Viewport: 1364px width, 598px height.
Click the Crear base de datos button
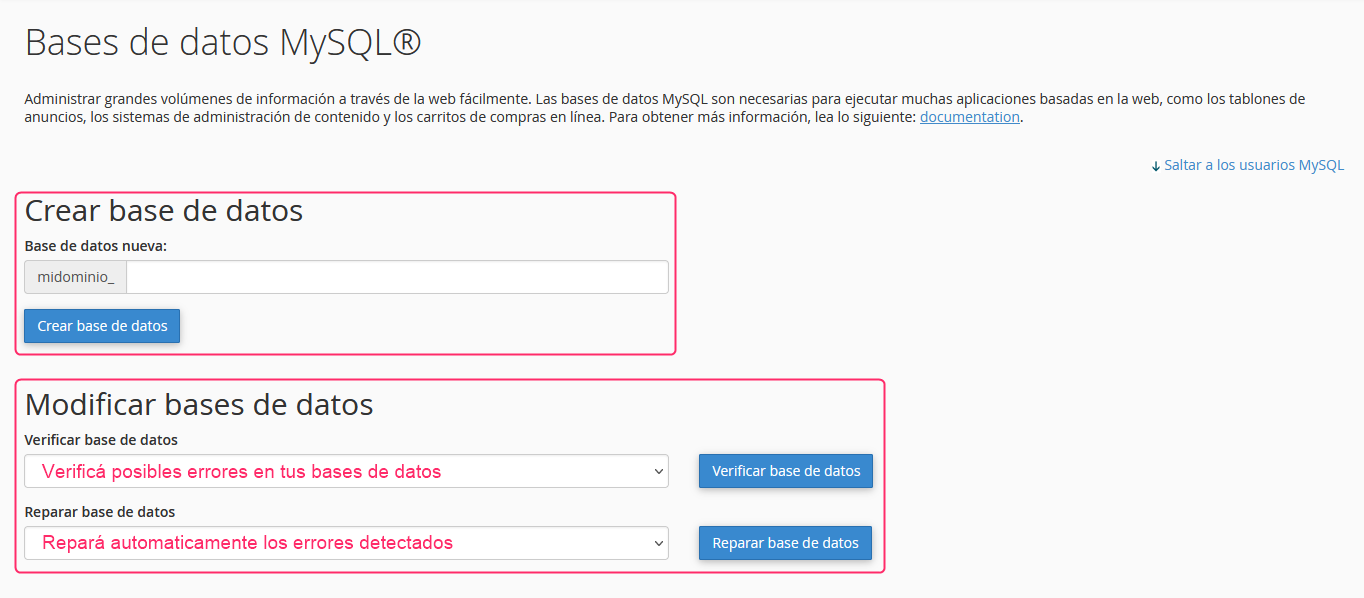(x=102, y=326)
